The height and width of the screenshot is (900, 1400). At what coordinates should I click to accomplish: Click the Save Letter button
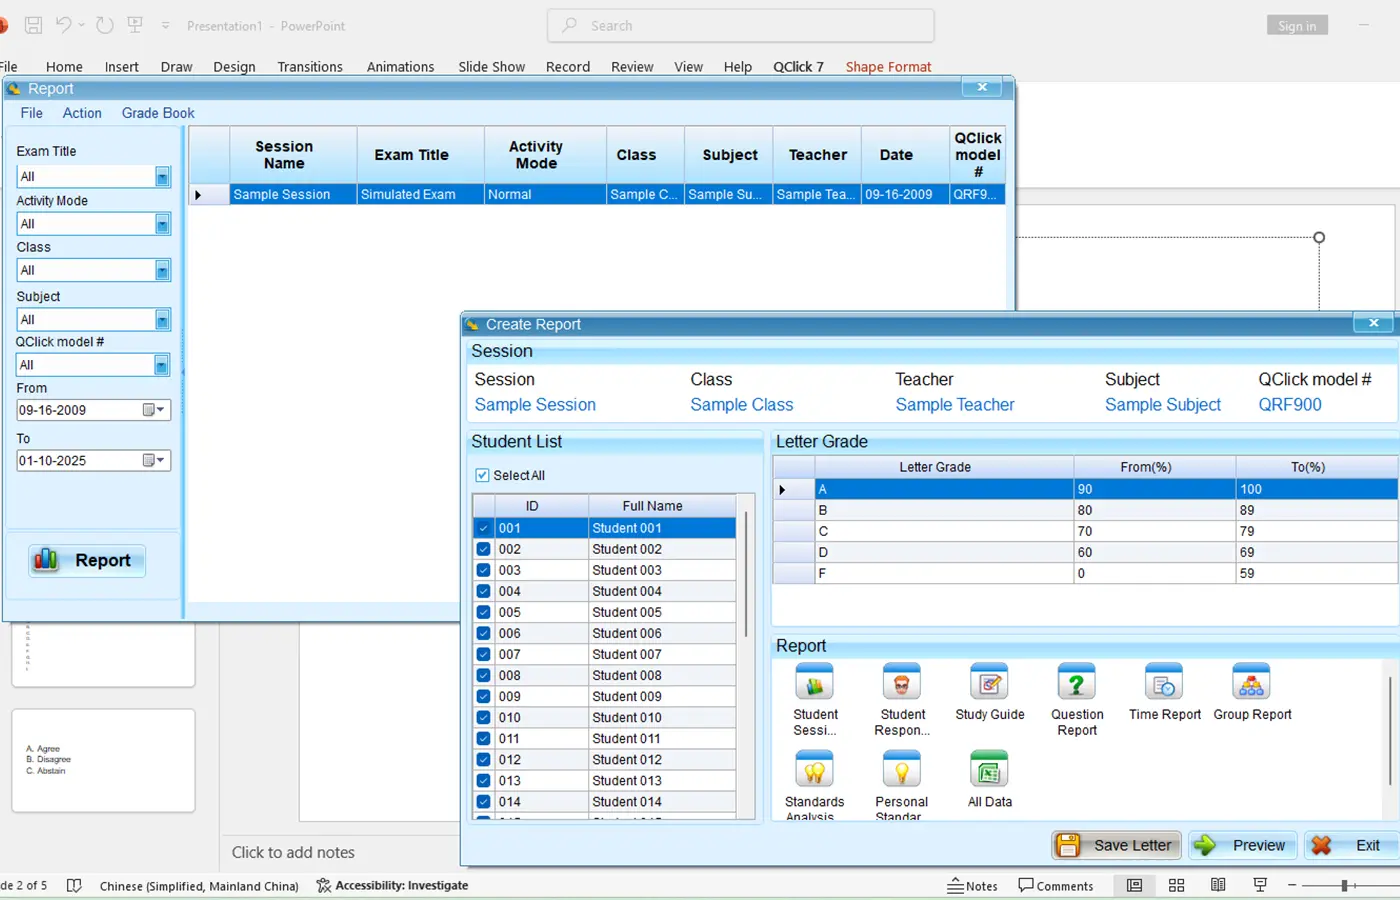click(1116, 845)
